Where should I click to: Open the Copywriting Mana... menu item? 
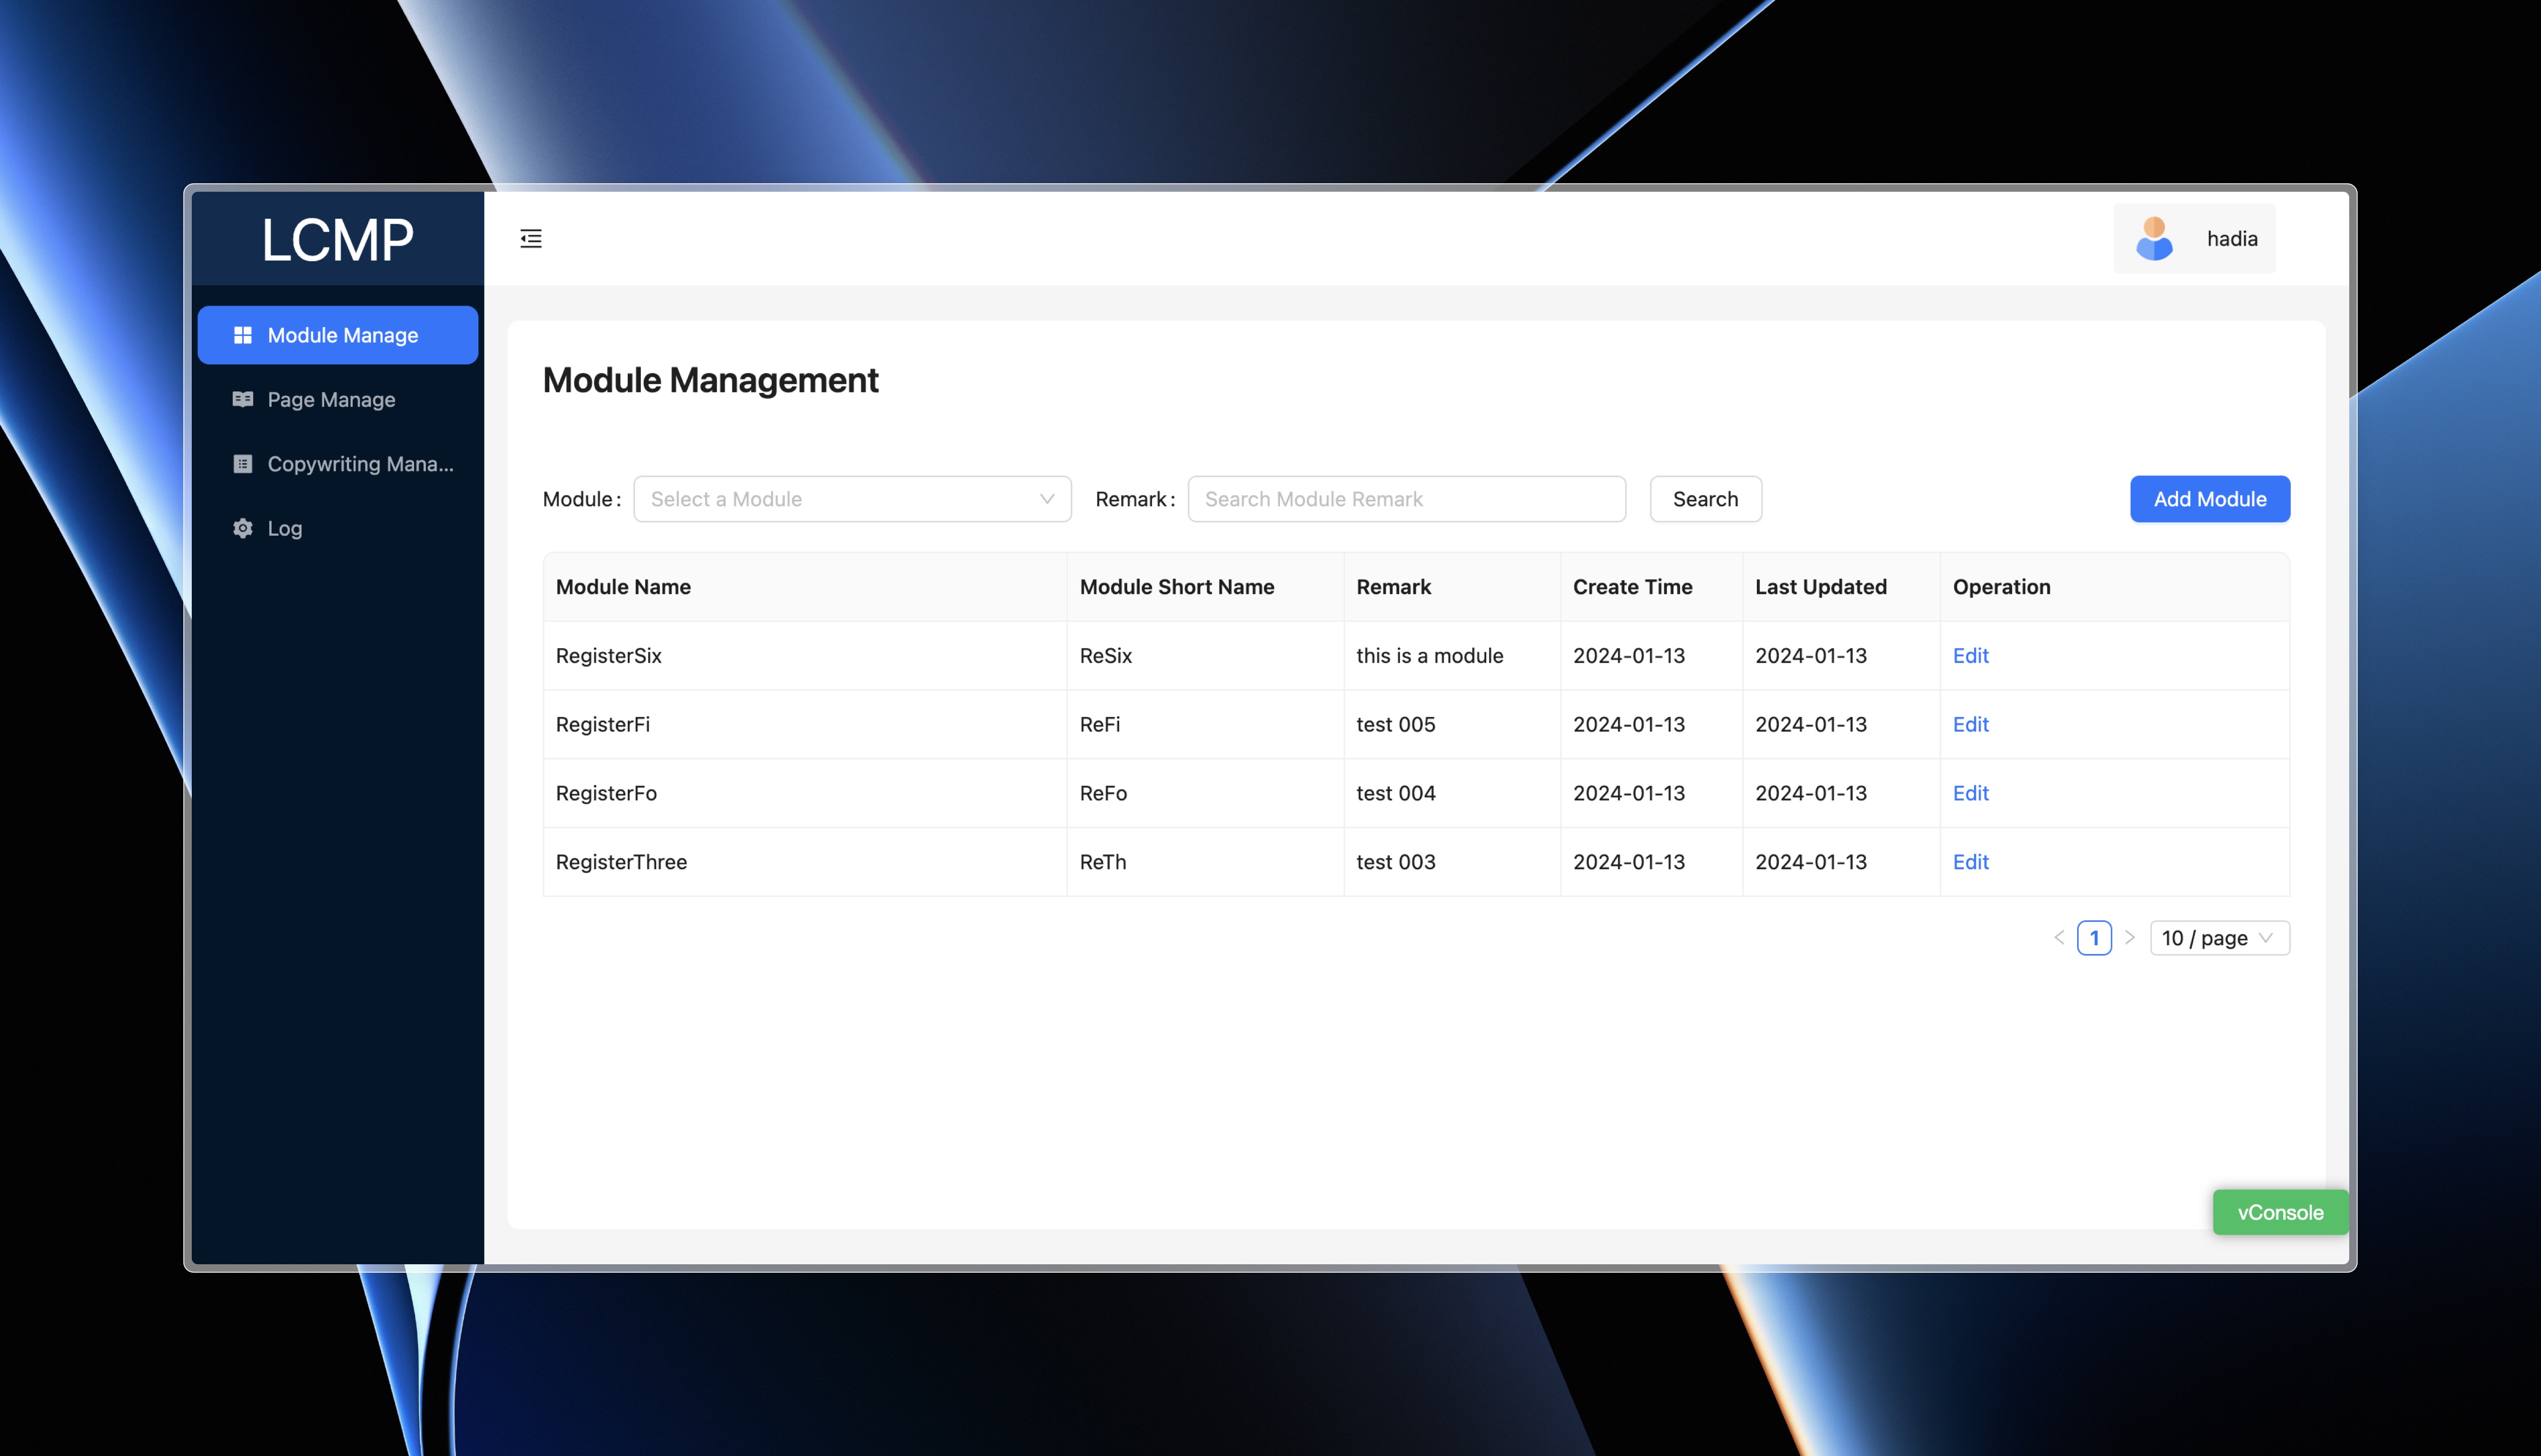(x=338, y=463)
